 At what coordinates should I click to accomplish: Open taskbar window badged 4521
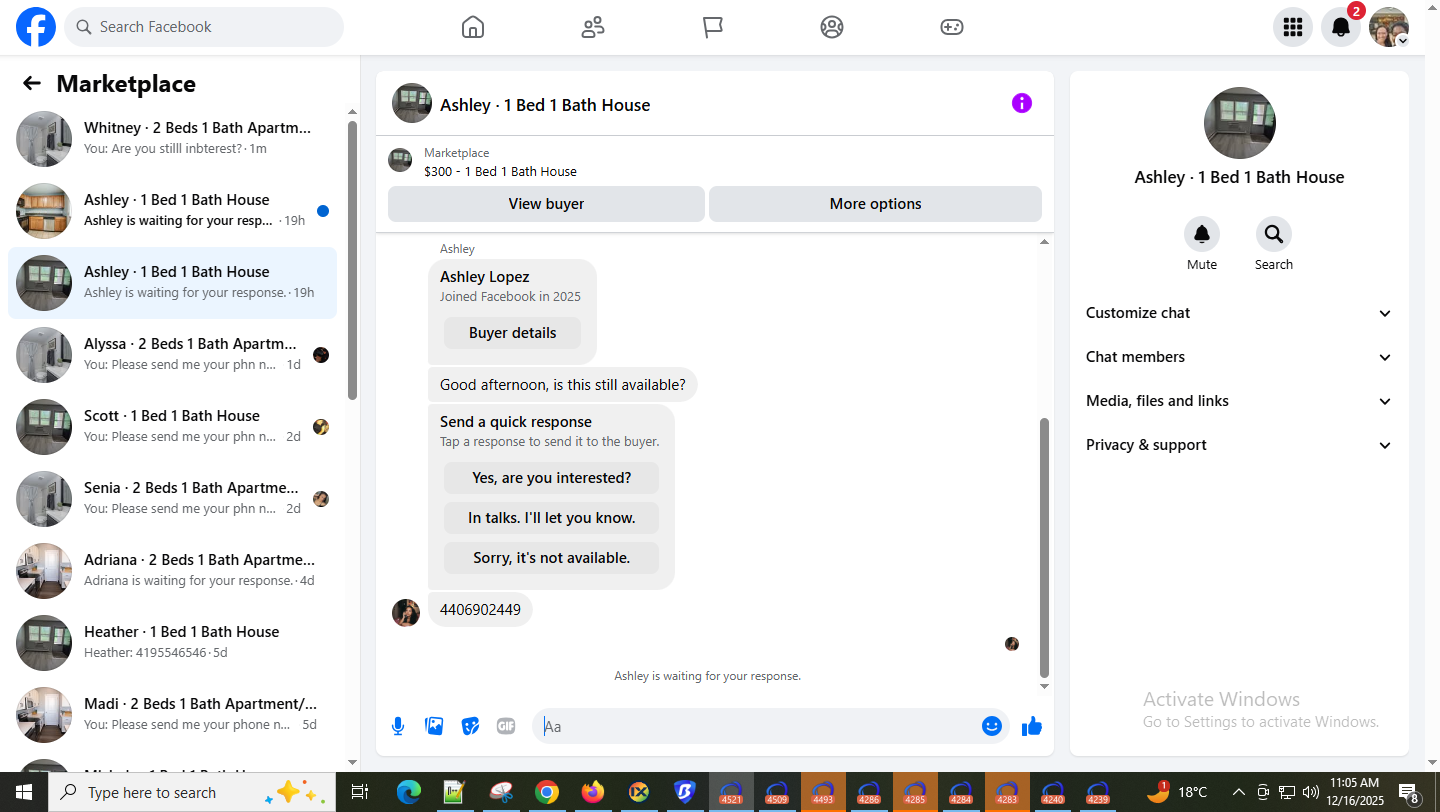732,792
